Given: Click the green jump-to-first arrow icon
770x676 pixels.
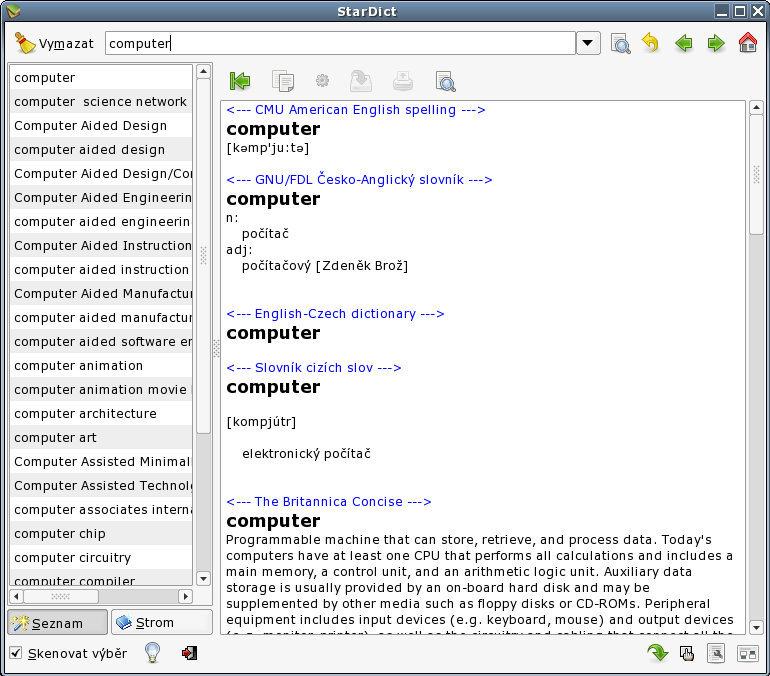Looking at the screenshot, I should coord(240,81).
